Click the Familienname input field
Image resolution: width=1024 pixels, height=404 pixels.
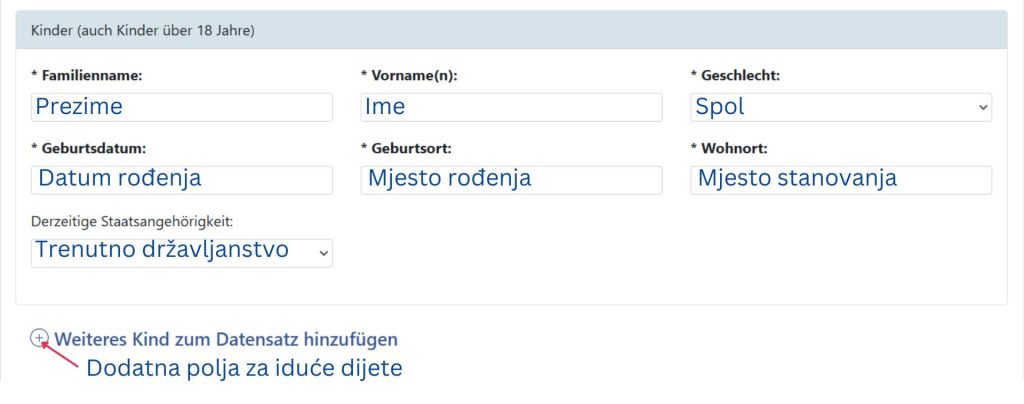click(x=182, y=107)
